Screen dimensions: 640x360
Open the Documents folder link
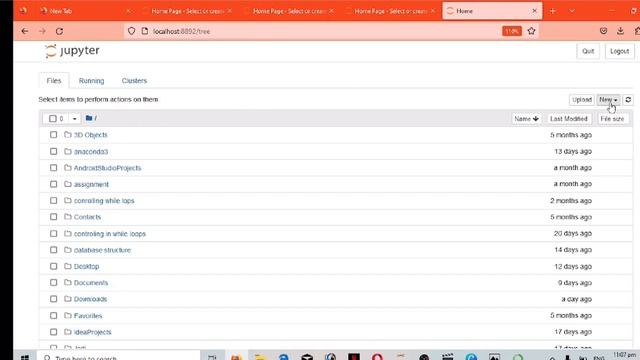(x=91, y=282)
